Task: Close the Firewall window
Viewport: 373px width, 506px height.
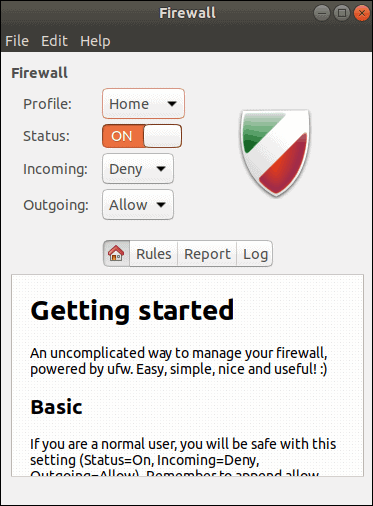Action: pyautogui.click(x=362, y=13)
